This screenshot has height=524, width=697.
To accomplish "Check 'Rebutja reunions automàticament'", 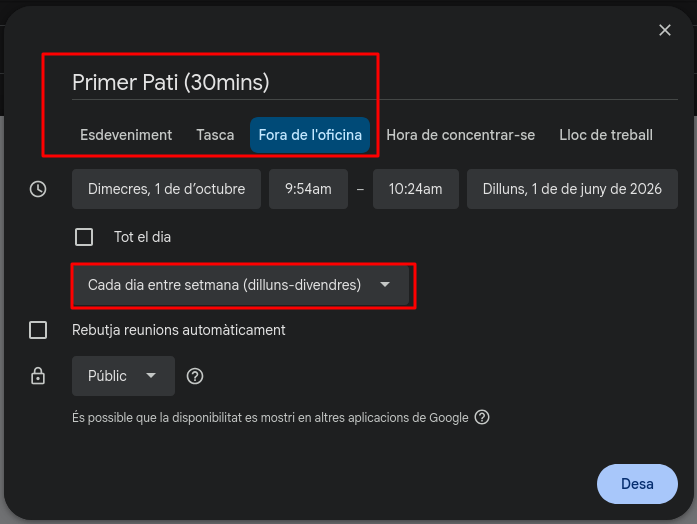I will point(38,330).
